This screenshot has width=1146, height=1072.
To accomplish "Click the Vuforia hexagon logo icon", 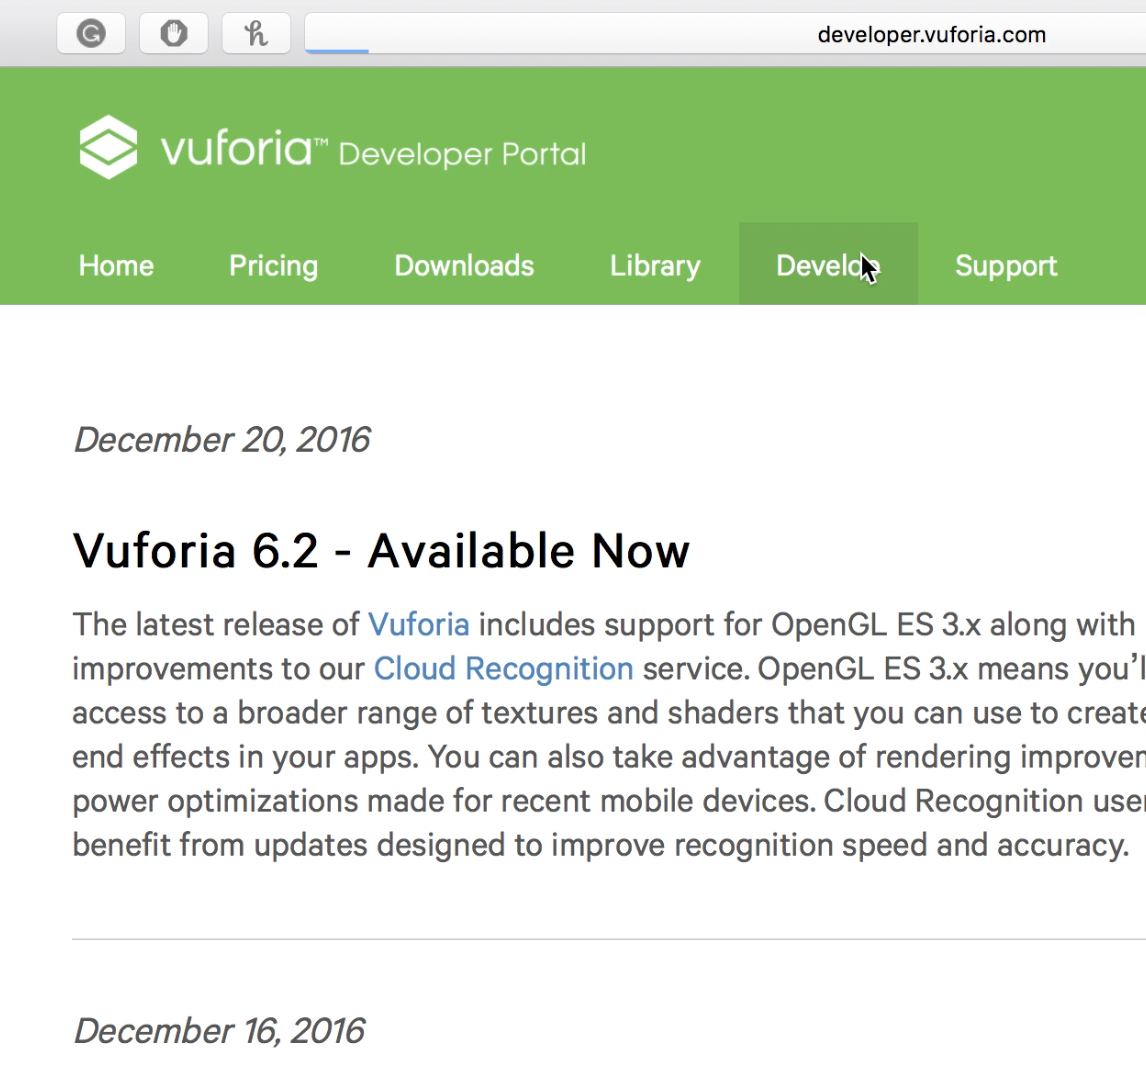I will (108, 147).
